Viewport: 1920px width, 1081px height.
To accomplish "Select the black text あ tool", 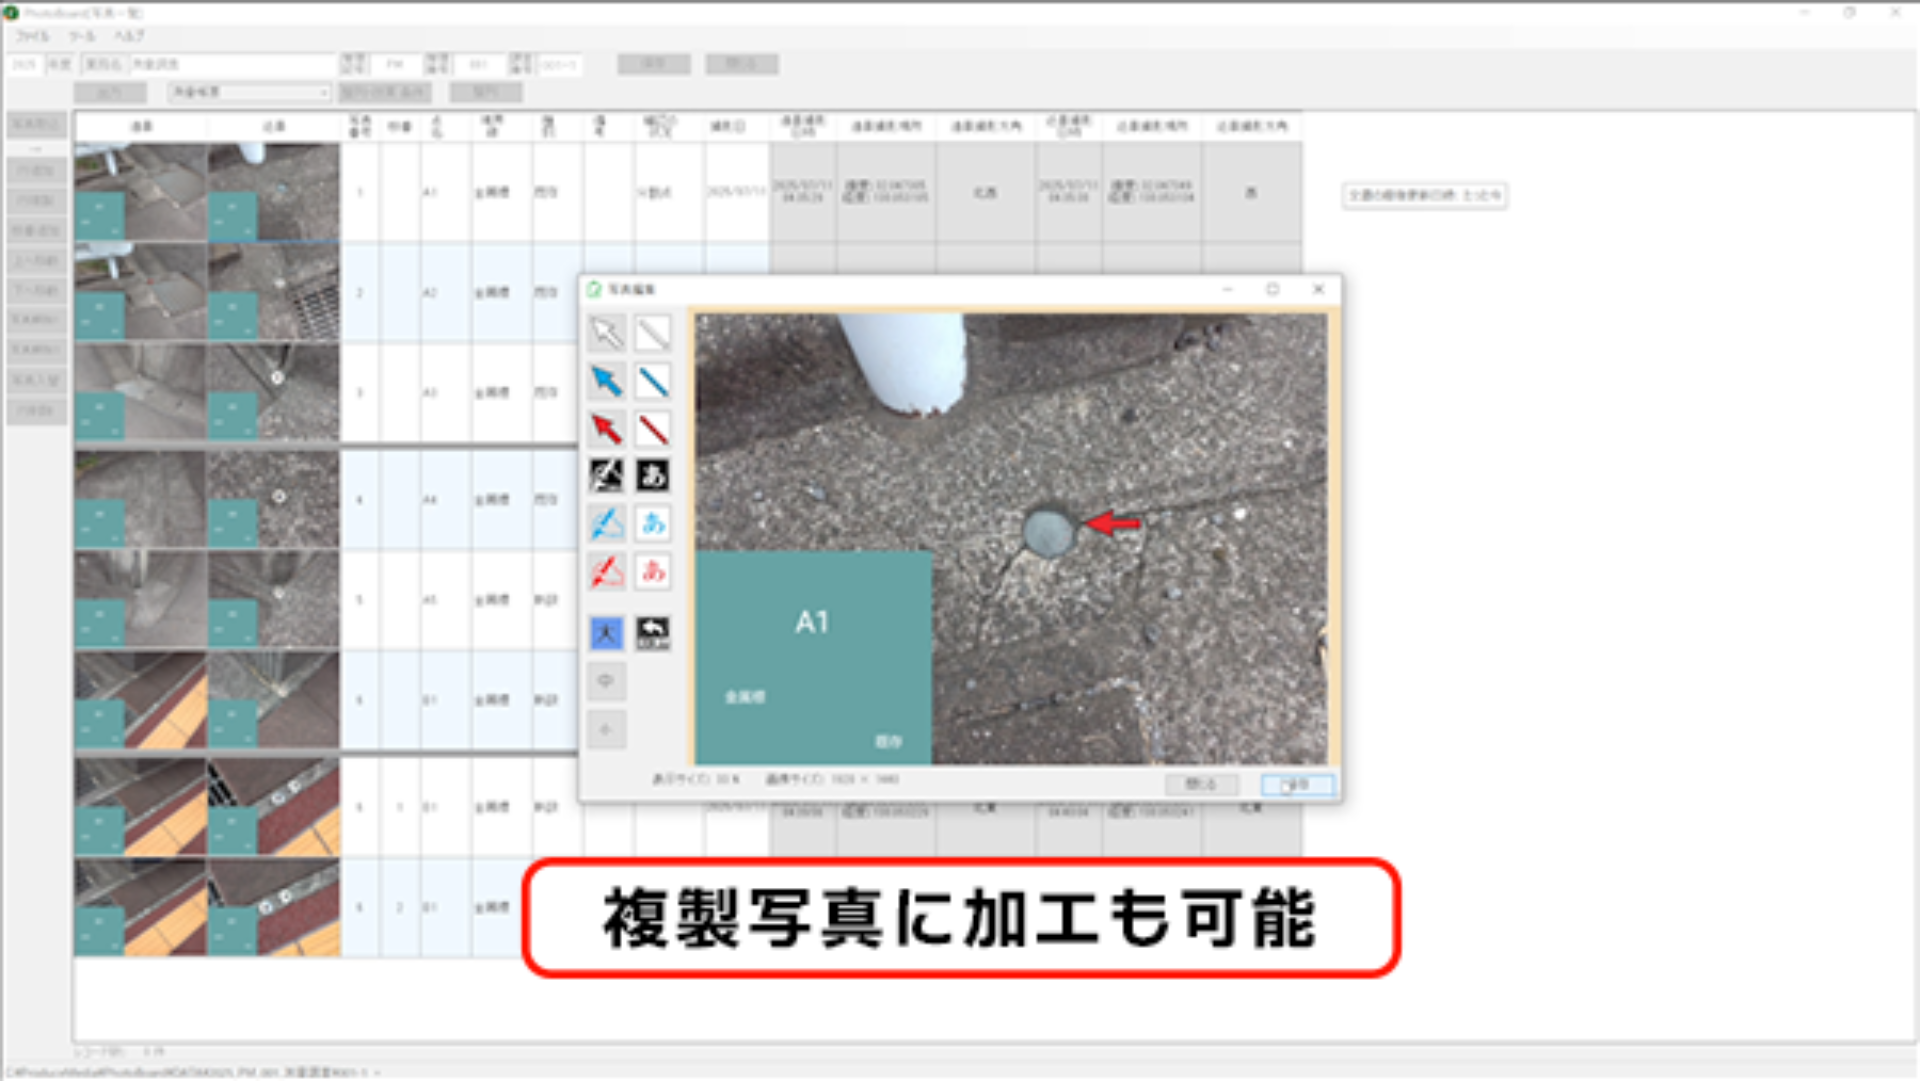I will [653, 476].
